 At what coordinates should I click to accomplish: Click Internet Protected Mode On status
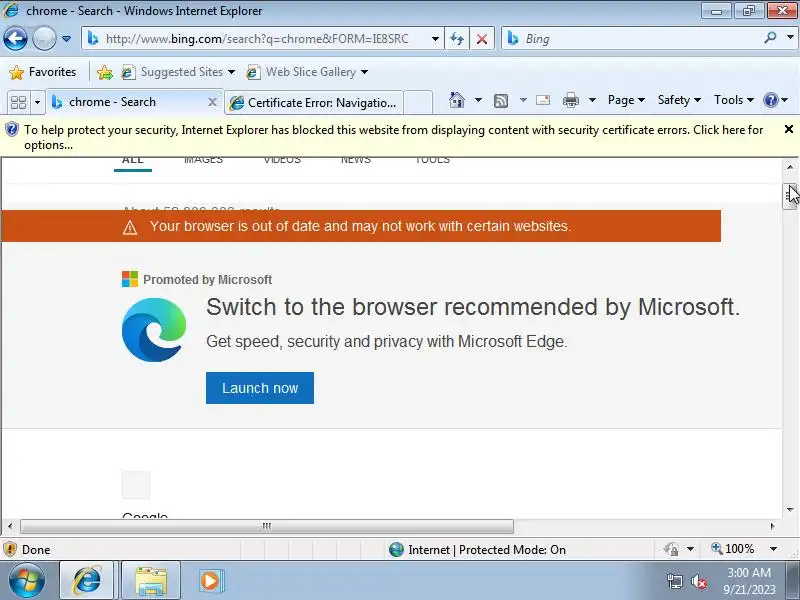click(478, 549)
